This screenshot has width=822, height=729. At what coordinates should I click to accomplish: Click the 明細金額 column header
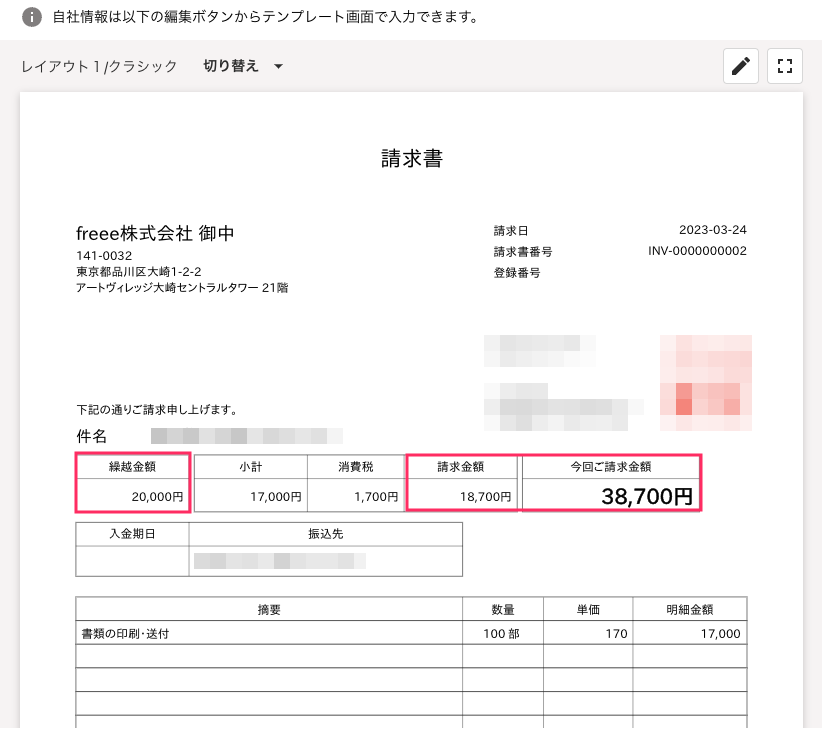point(689,609)
